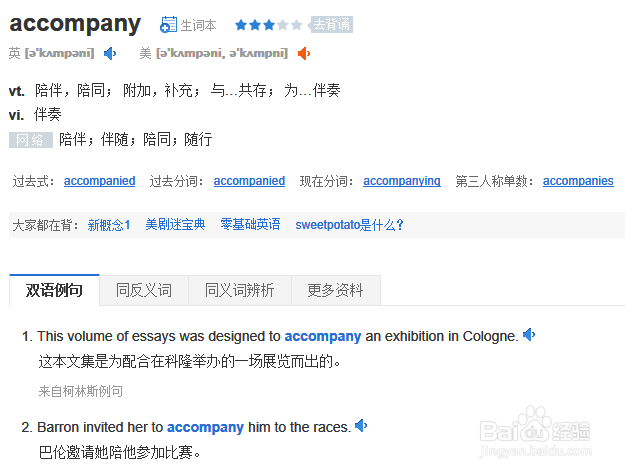Open the 更多资料 tab
This screenshot has width=625, height=472.
[x=335, y=290]
